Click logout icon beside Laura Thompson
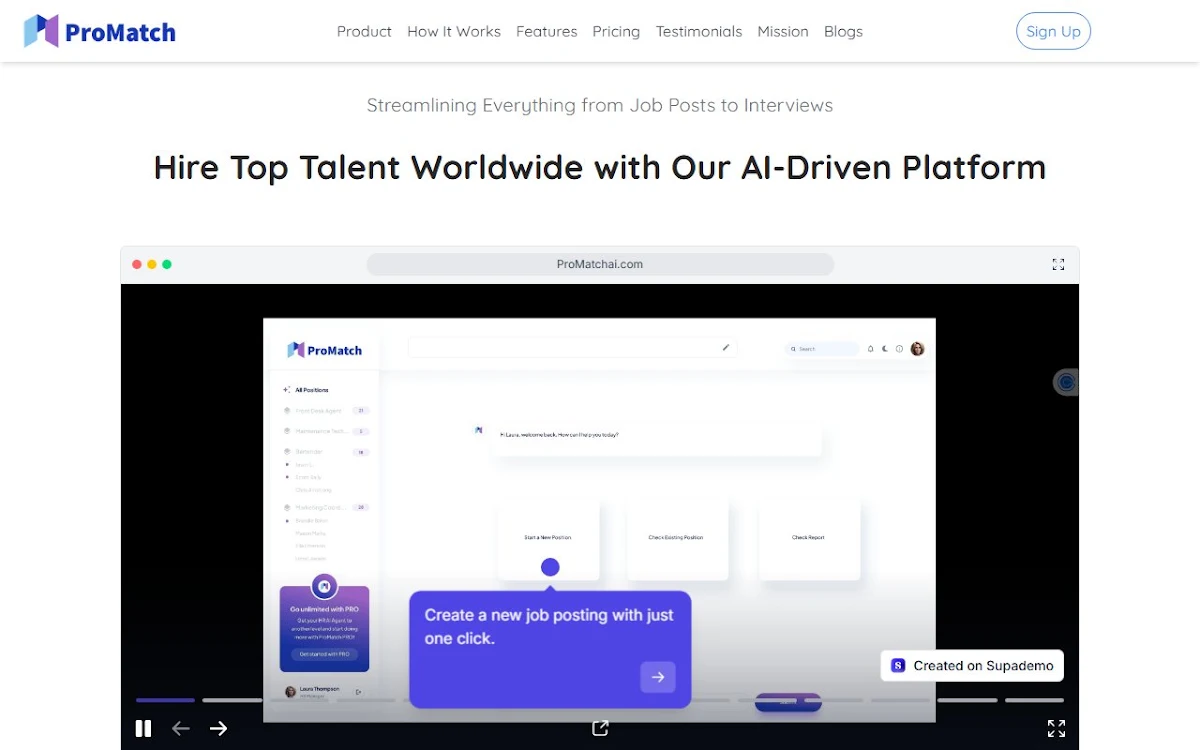The height and width of the screenshot is (750, 1200). (359, 692)
